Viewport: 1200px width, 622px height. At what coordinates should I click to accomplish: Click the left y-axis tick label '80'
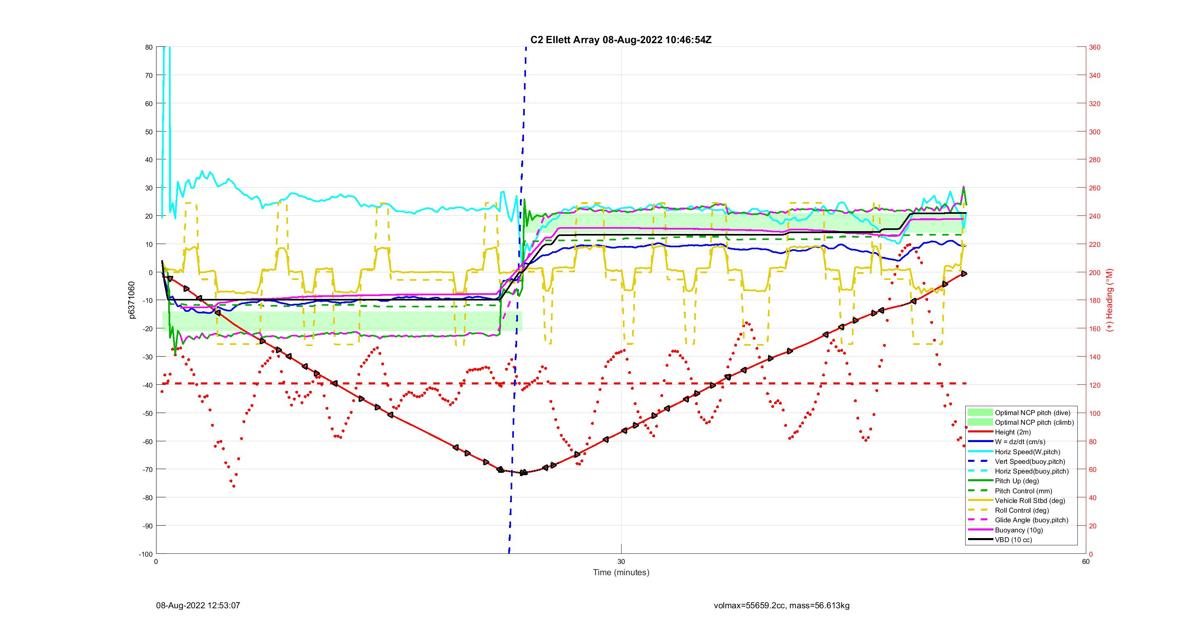click(148, 47)
